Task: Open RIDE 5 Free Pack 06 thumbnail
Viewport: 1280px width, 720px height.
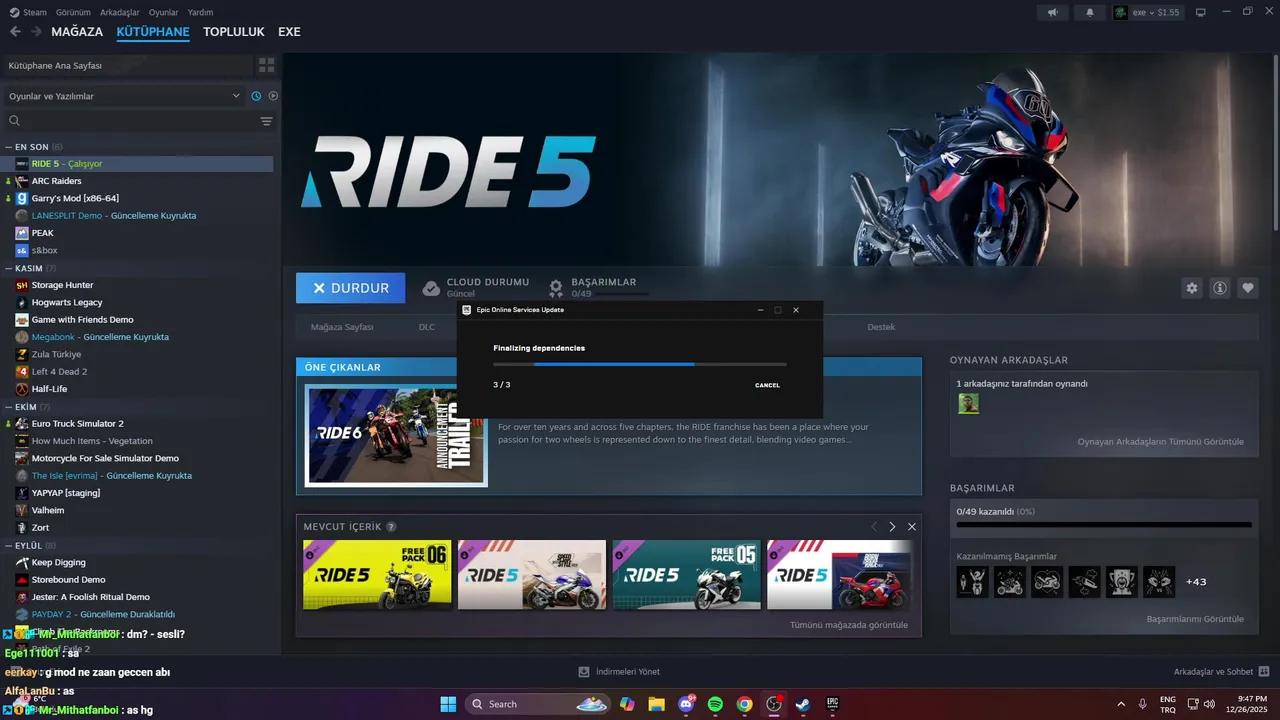Action: pos(377,575)
